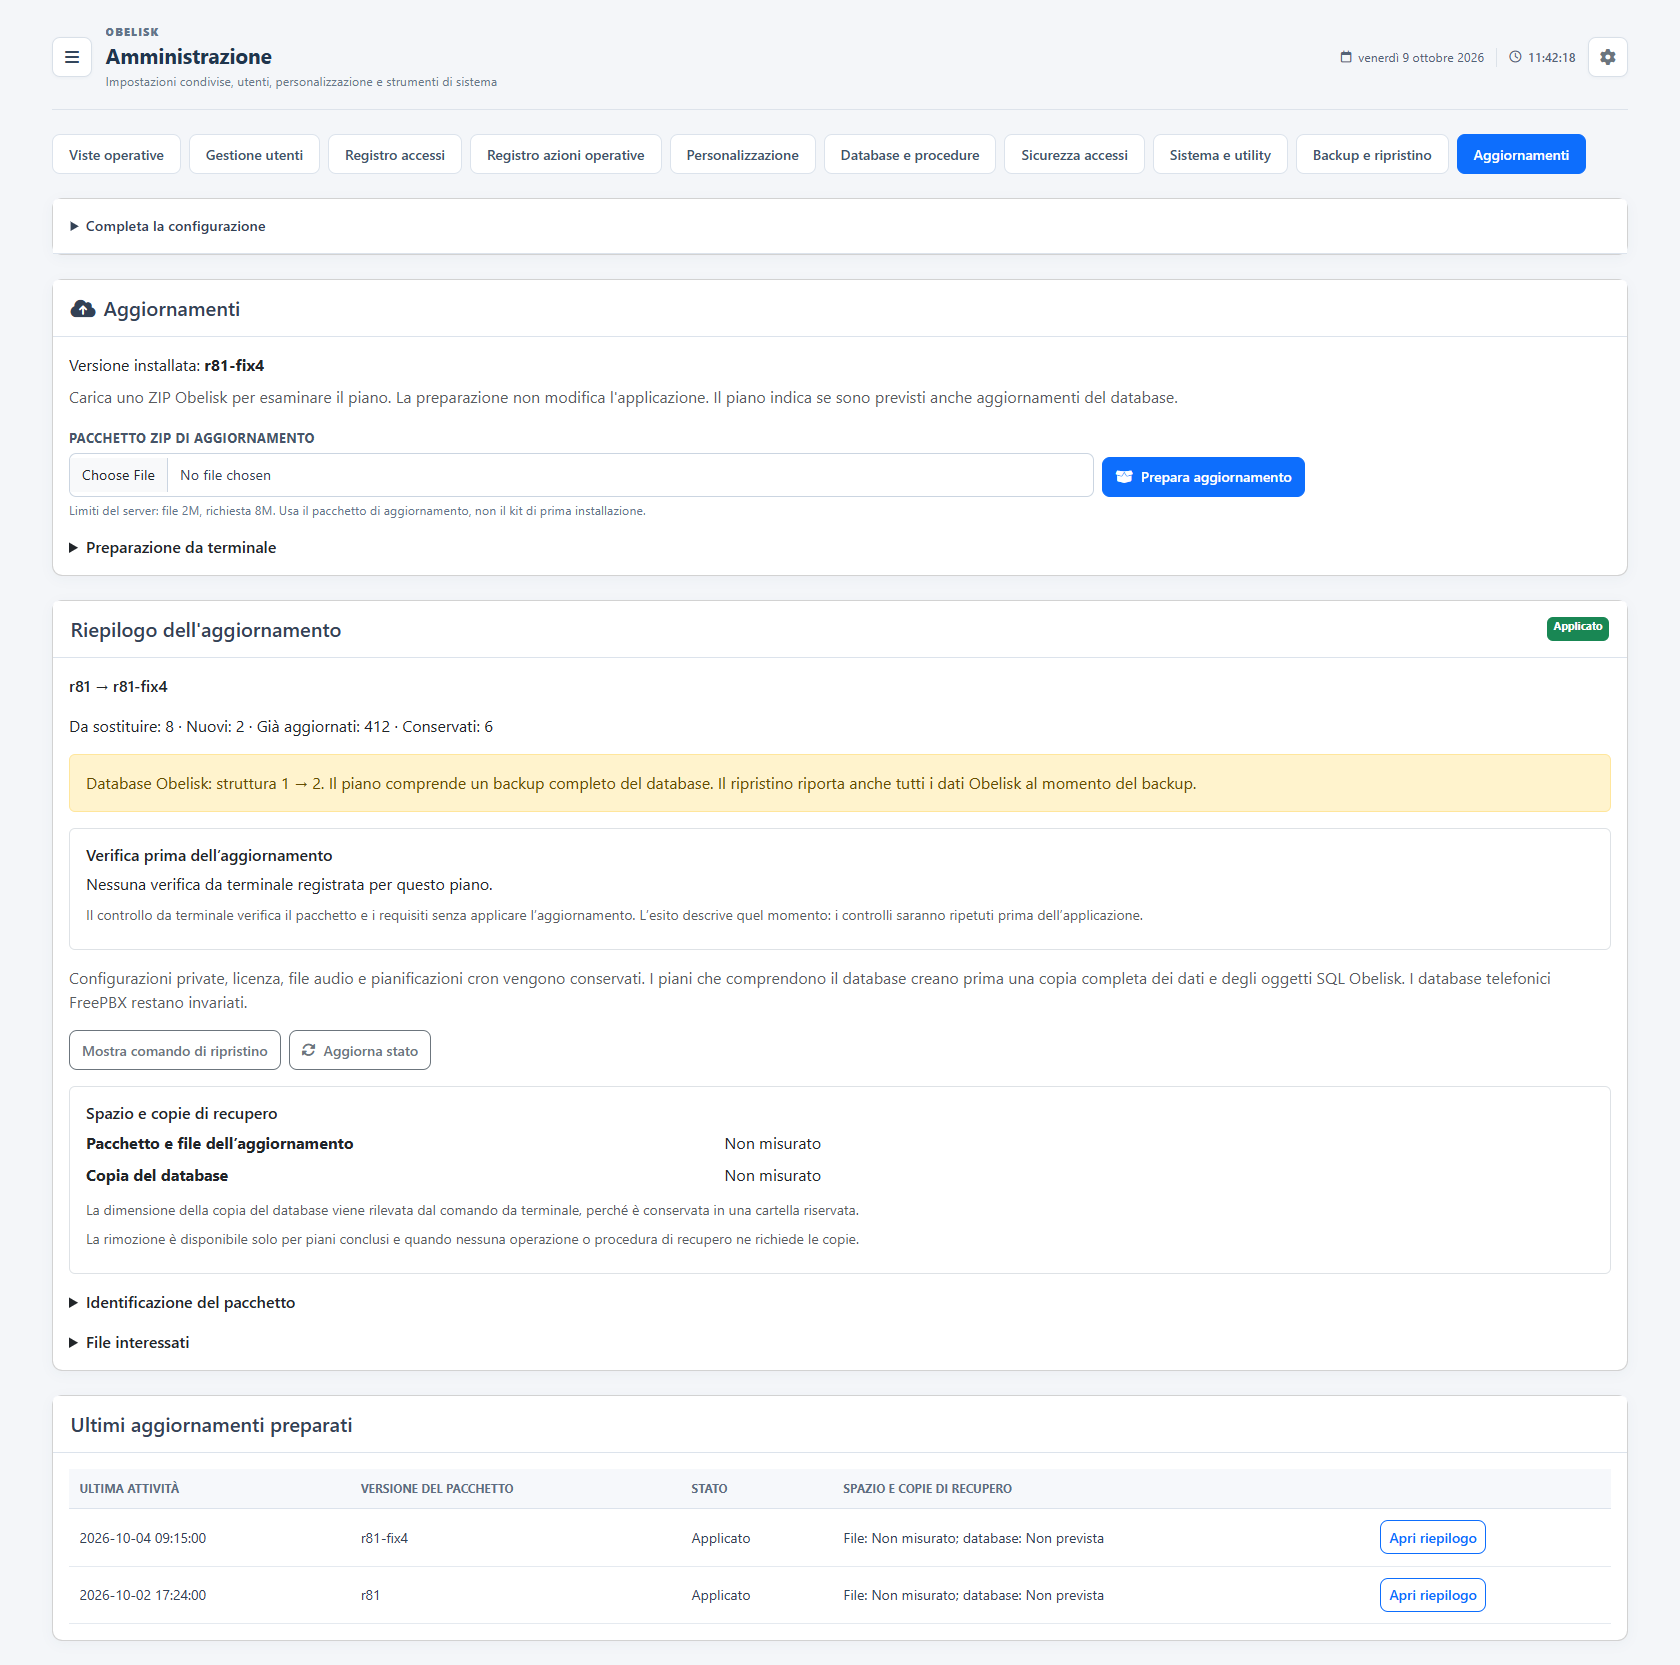Image resolution: width=1680 pixels, height=1665 pixels.
Task: Click the 'r81 → r81-fix4' version line
Action: pyautogui.click(x=118, y=686)
